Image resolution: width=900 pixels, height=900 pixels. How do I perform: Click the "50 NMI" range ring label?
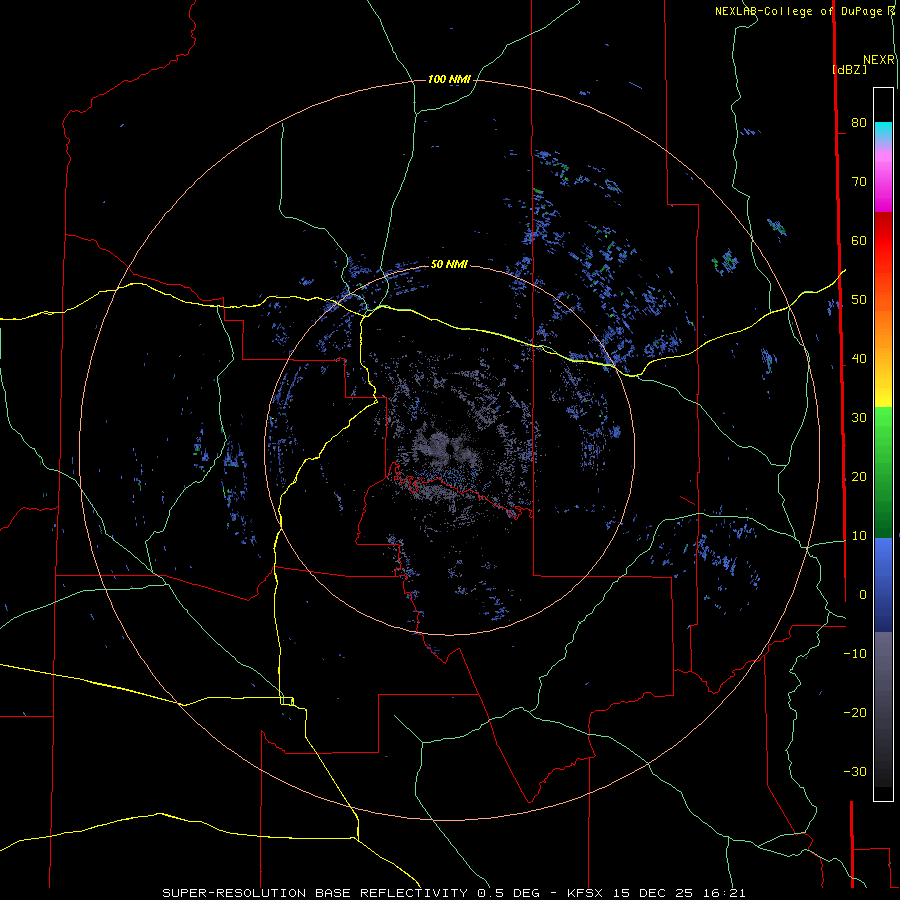click(x=449, y=264)
